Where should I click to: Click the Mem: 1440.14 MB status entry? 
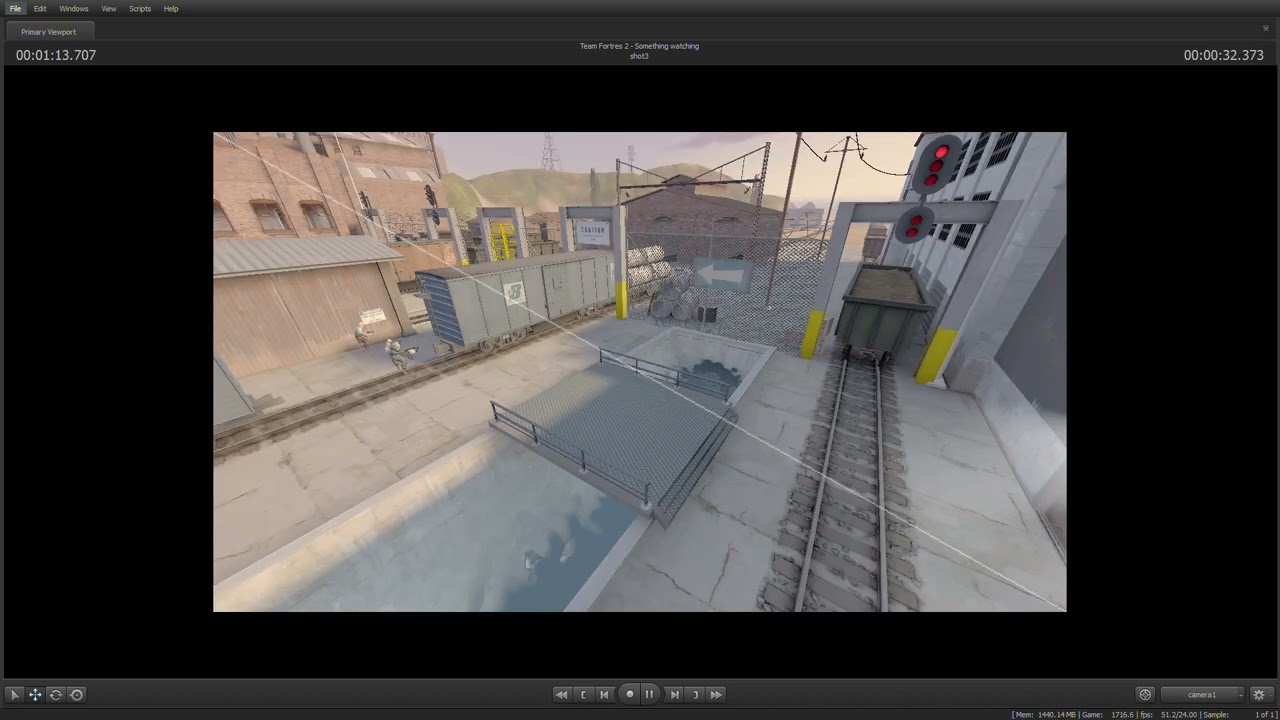[x=1044, y=715]
